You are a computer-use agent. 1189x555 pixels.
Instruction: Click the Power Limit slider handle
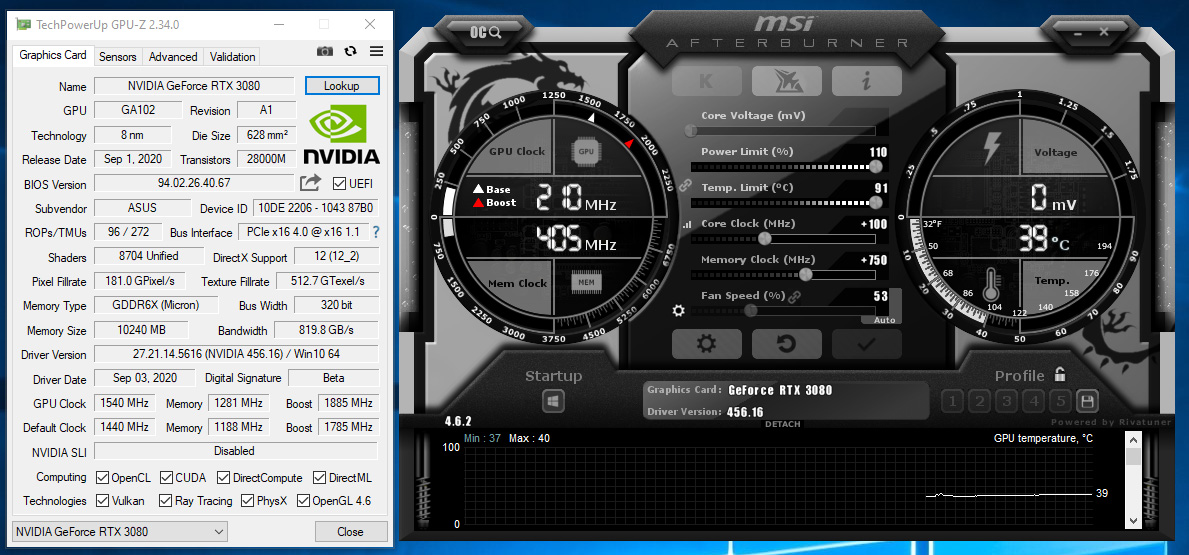click(x=876, y=167)
